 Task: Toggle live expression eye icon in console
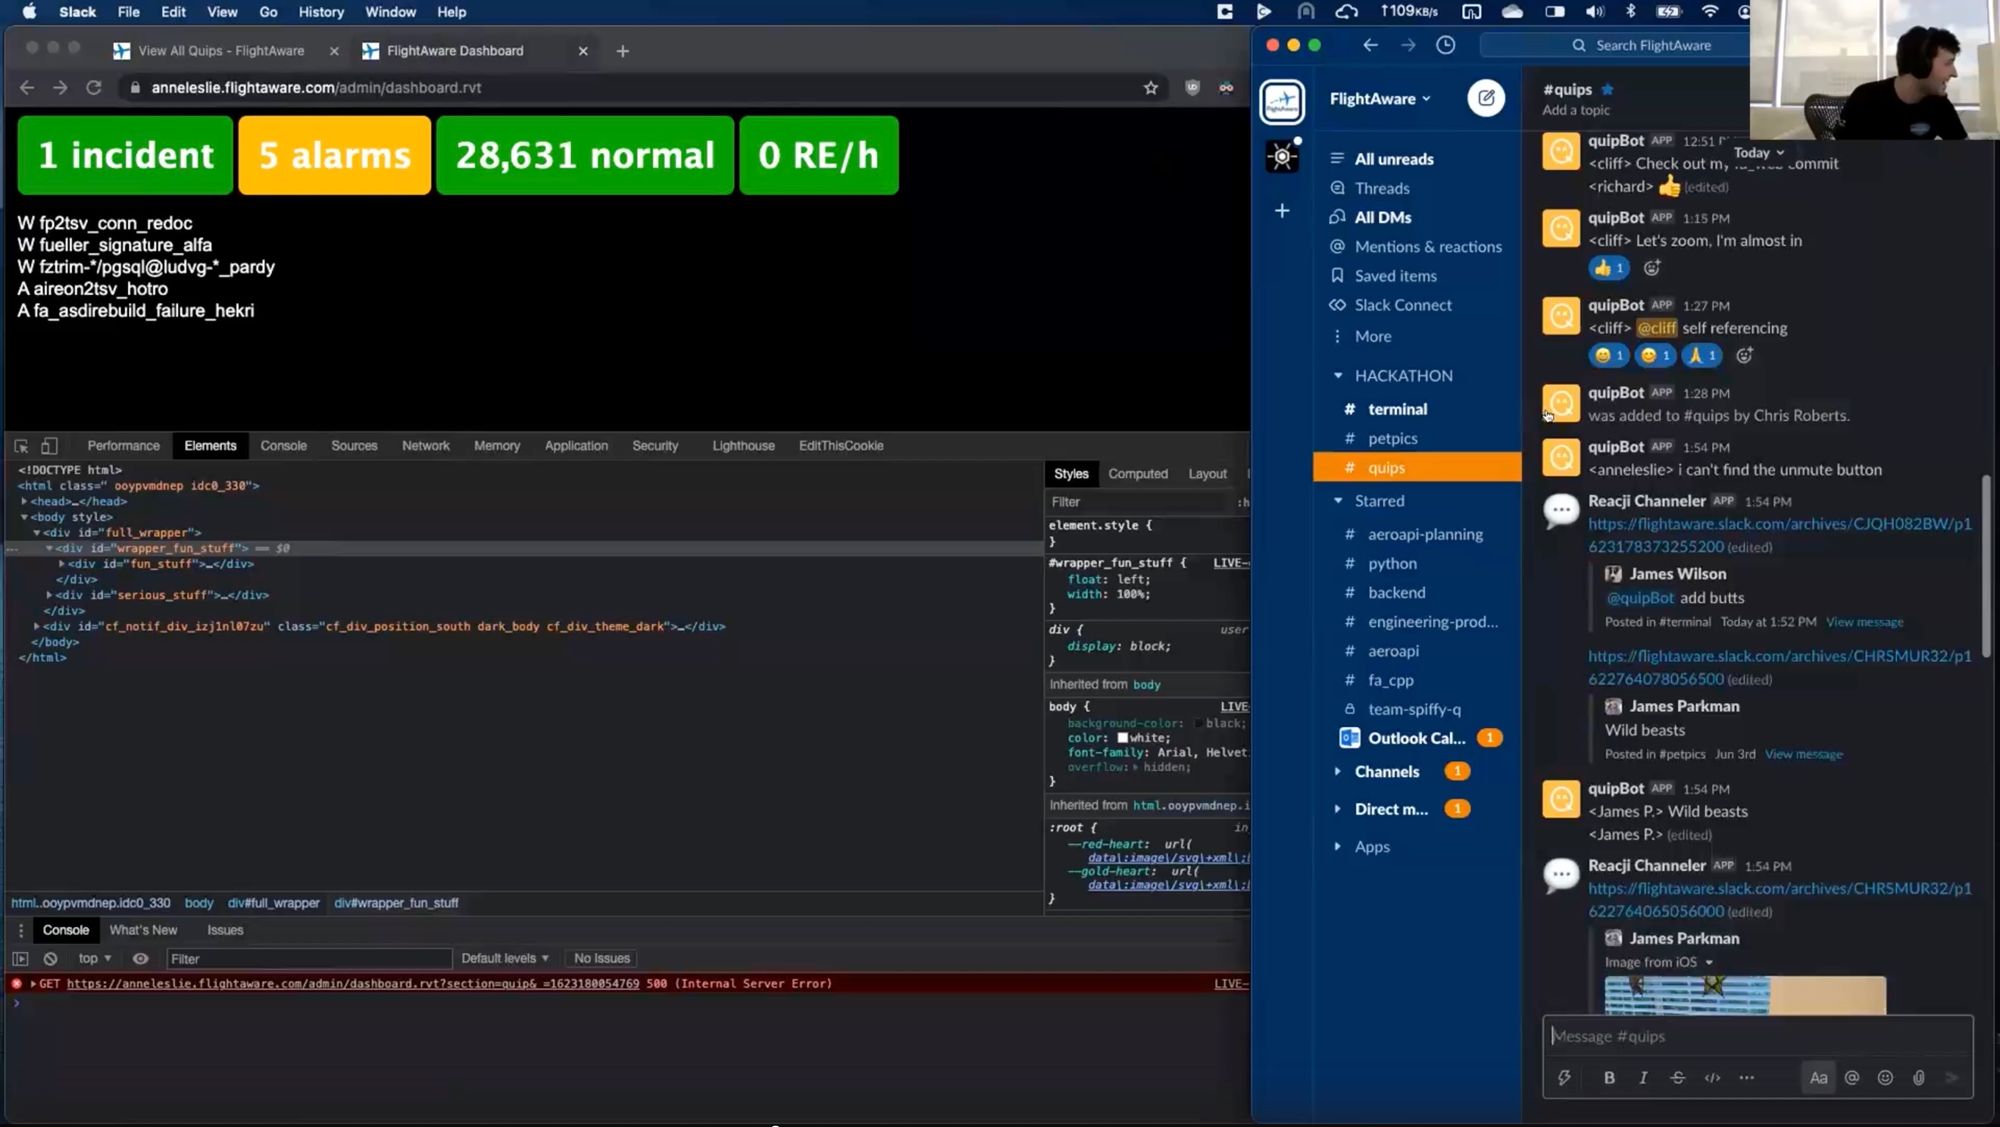pyautogui.click(x=141, y=958)
